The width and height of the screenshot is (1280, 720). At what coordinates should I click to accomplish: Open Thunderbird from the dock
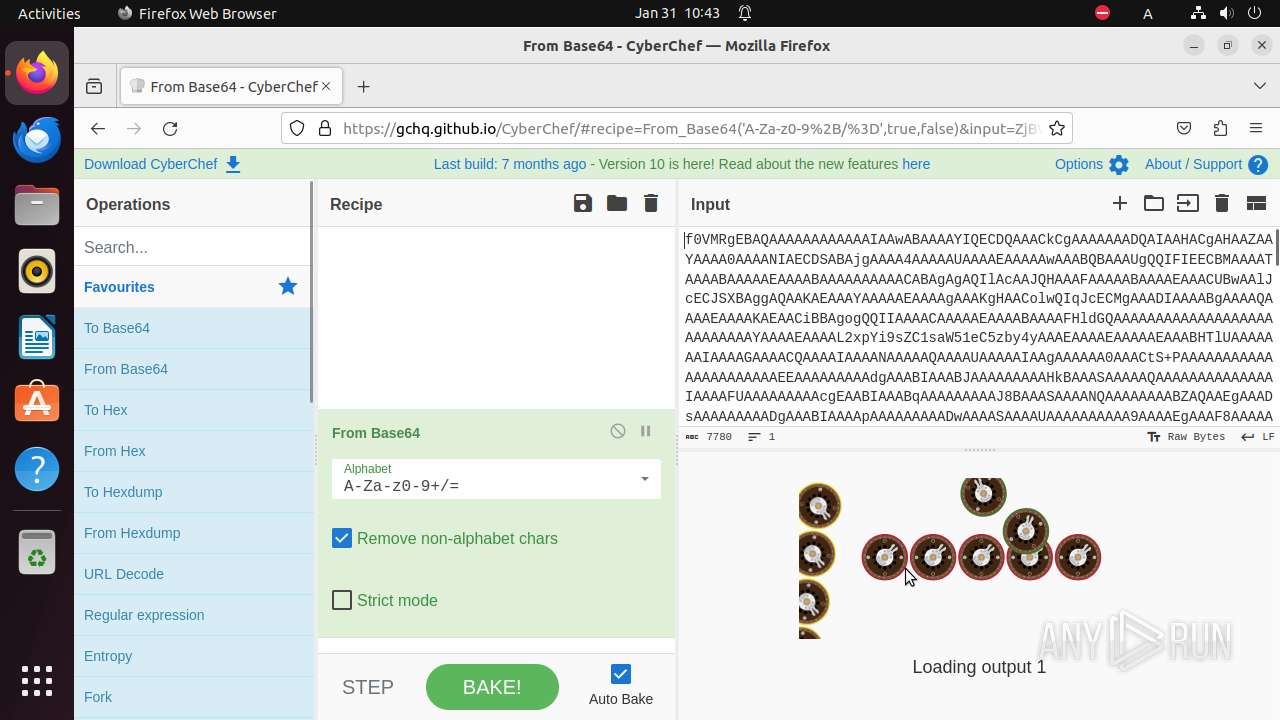point(37,139)
